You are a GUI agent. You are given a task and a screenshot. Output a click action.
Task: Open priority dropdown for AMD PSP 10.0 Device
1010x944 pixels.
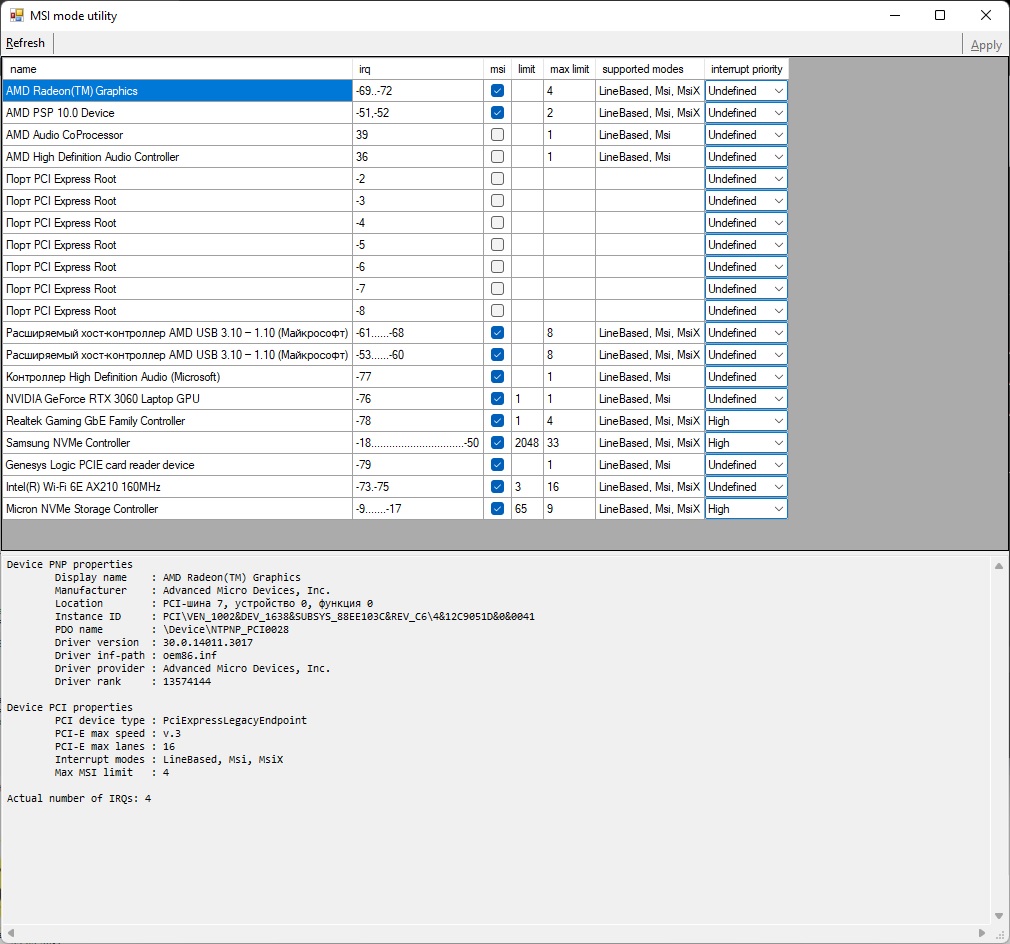(746, 113)
